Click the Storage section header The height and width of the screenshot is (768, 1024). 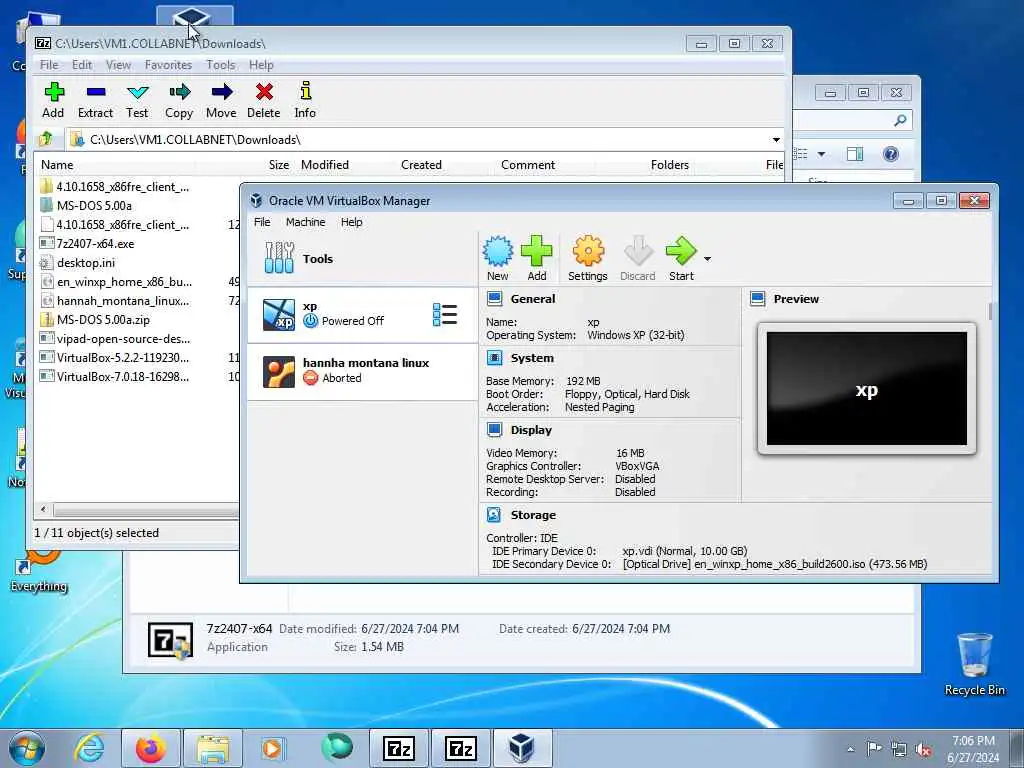click(x=533, y=515)
